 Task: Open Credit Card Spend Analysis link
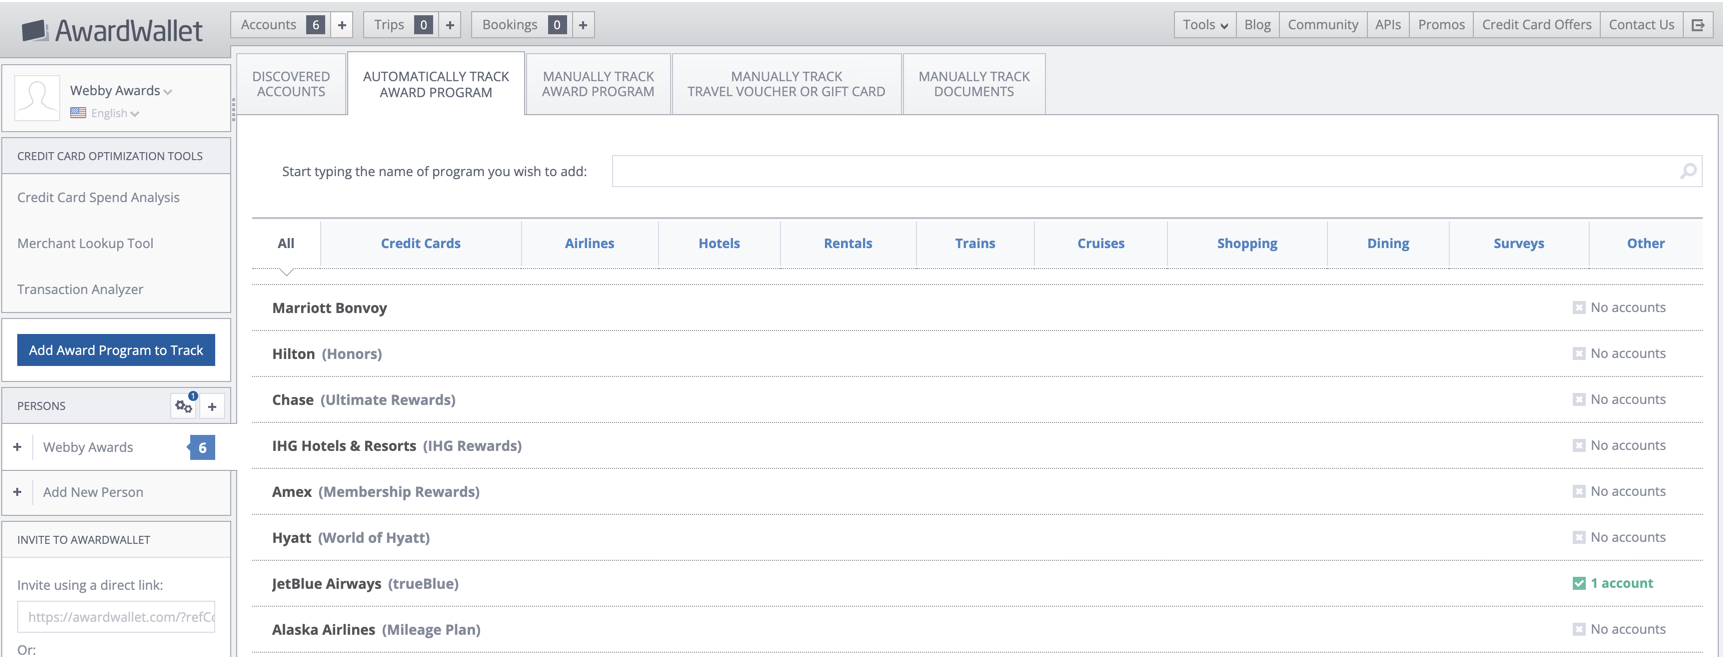(98, 197)
